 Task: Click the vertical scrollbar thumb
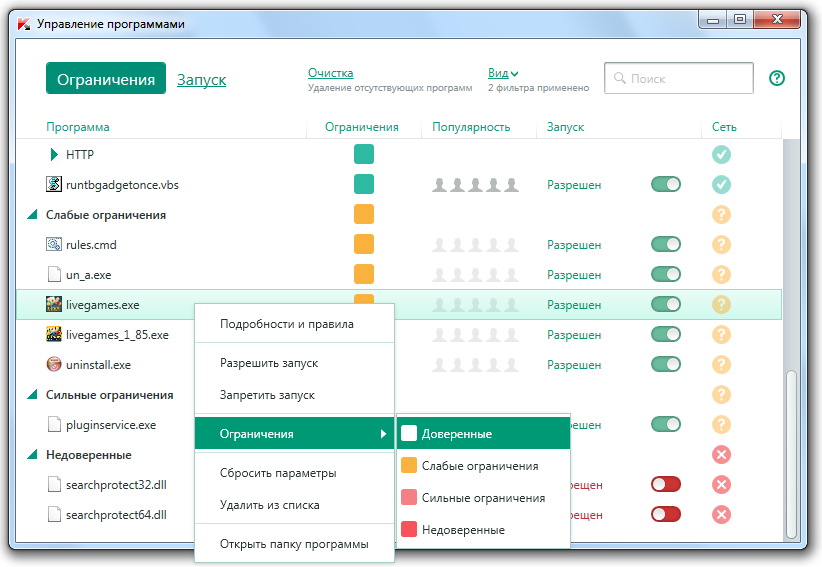click(x=791, y=455)
